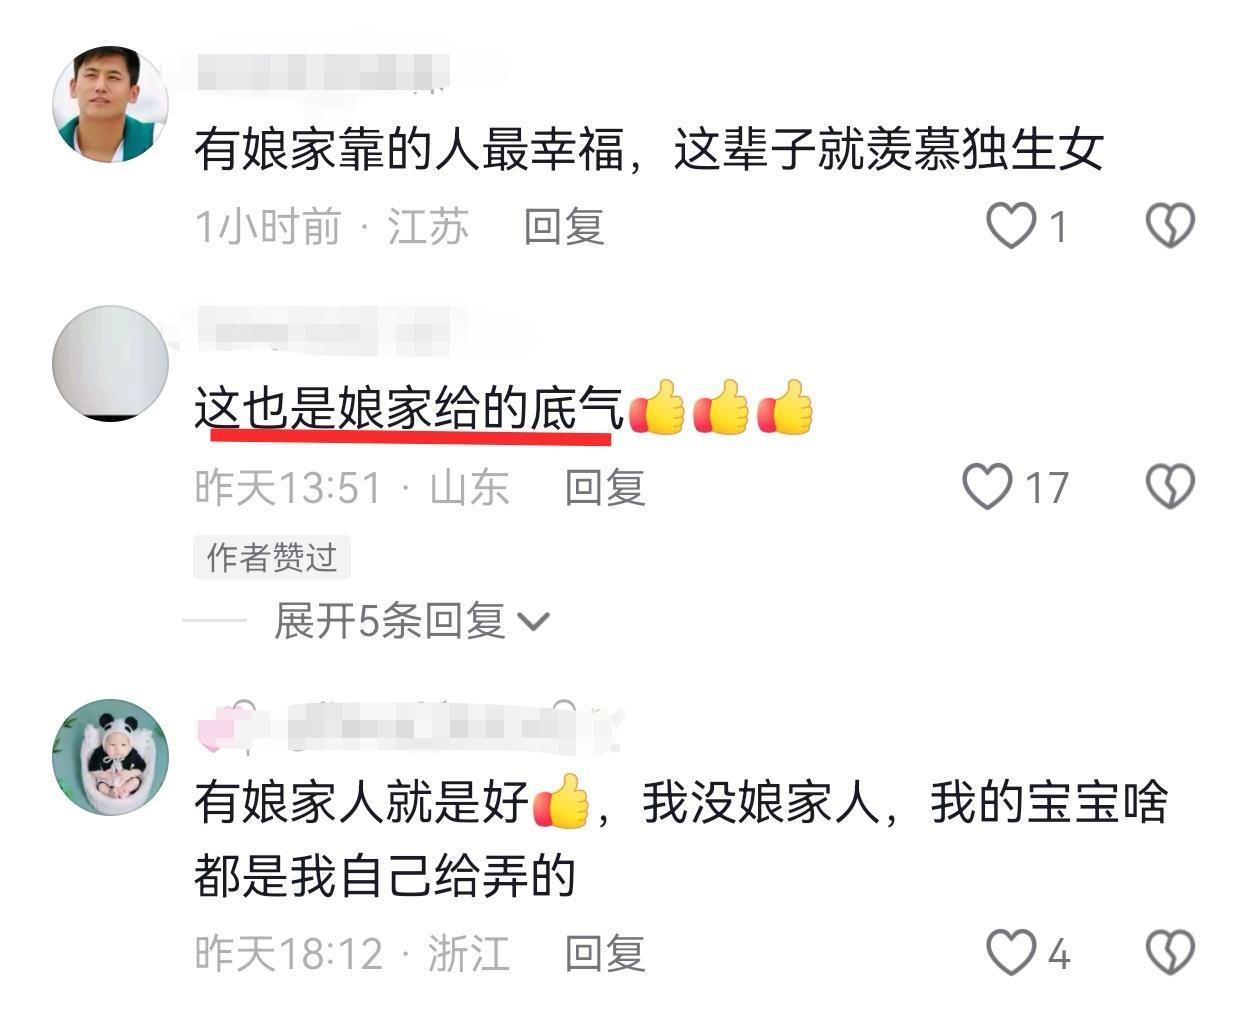Image resolution: width=1260 pixels, height=1015 pixels.
Task: Like the Zhejiang comment showing 4 likes
Action: (x=1011, y=952)
